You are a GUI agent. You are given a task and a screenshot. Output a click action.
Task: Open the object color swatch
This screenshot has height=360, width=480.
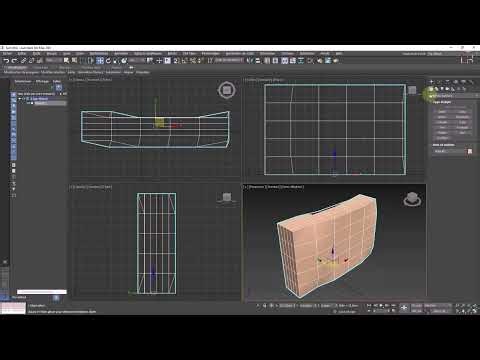pyautogui.click(x=470, y=151)
